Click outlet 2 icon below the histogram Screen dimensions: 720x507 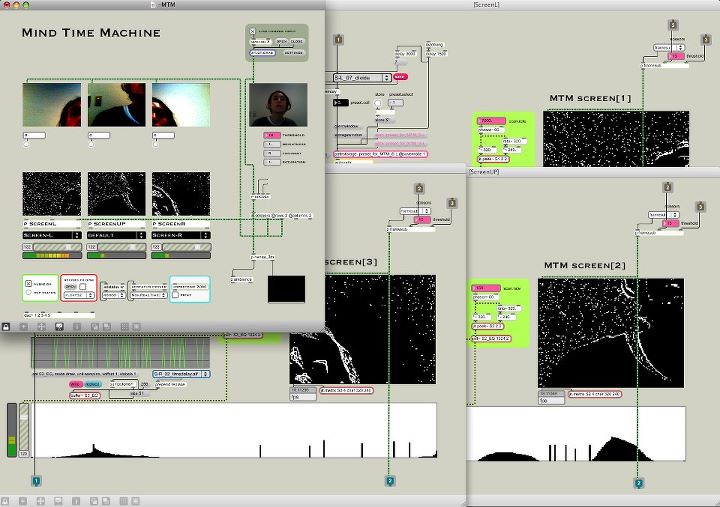(390, 481)
